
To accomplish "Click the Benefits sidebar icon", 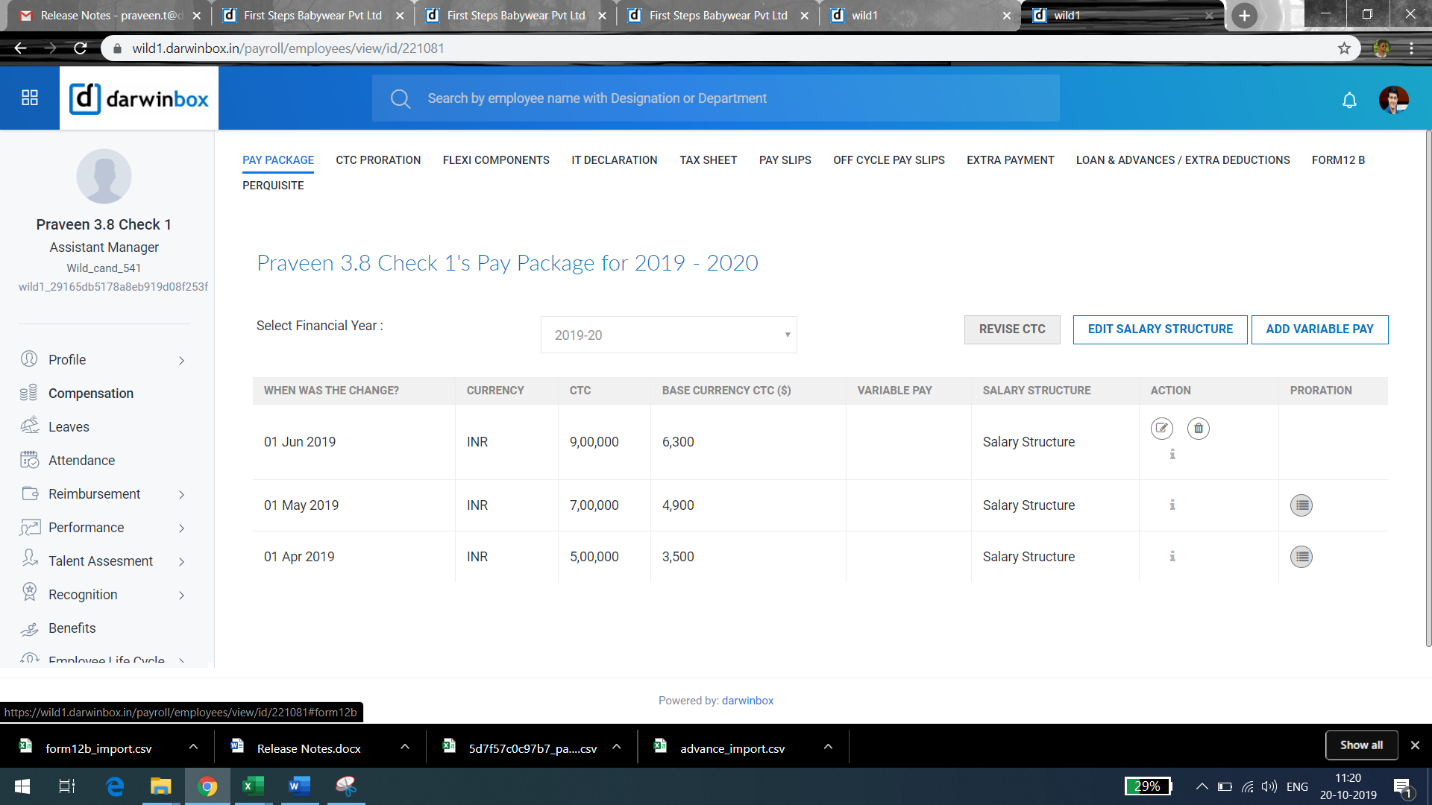I will 29,628.
